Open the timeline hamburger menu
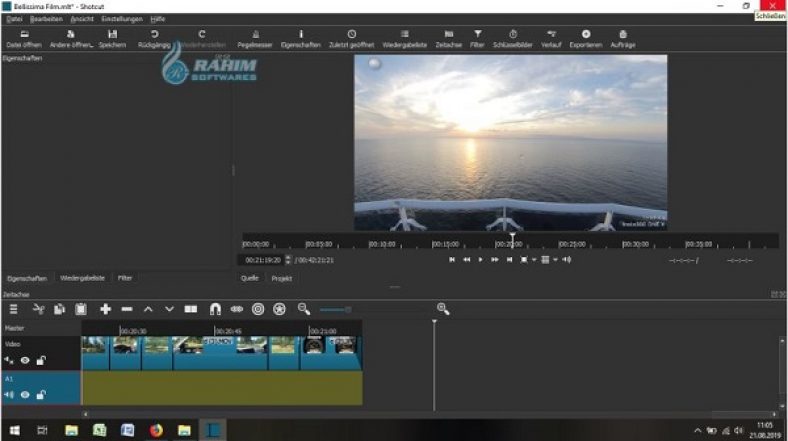The height and width of the screenshot is (441, 788). (x=14, y=309)
